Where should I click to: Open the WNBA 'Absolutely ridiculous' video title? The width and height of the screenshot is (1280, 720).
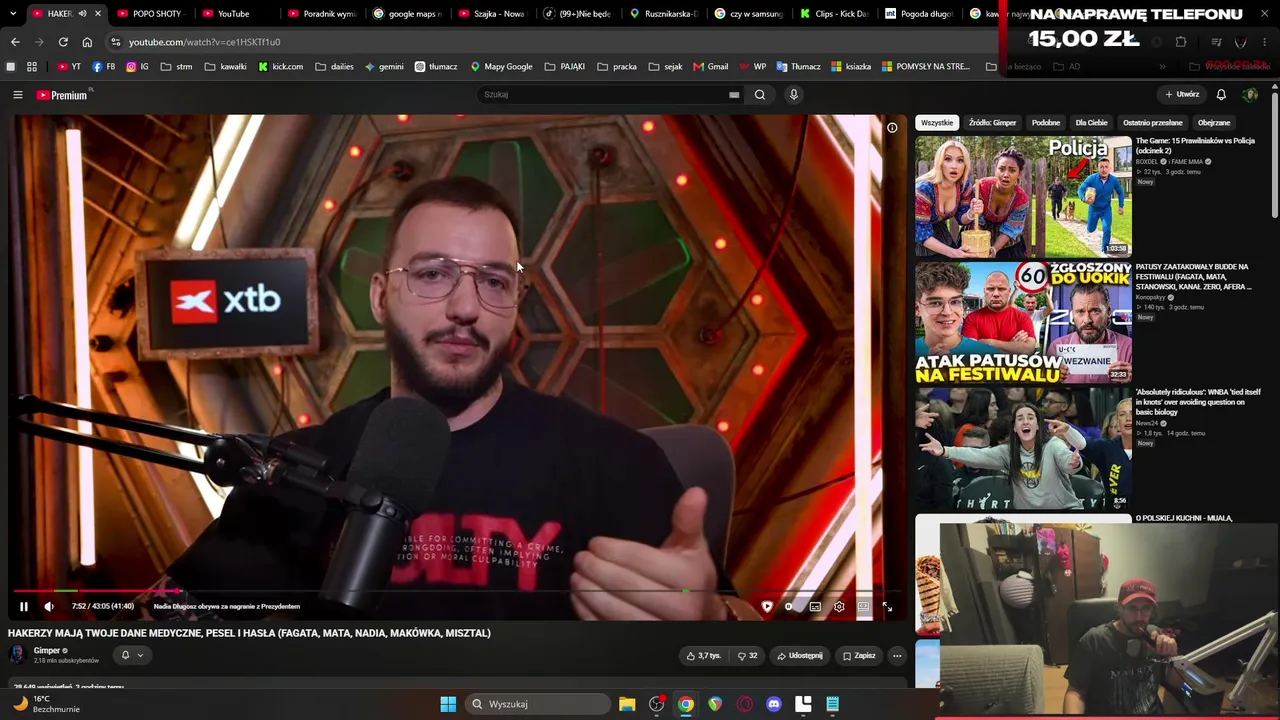pyautogui.click(x=1198, y=402)
